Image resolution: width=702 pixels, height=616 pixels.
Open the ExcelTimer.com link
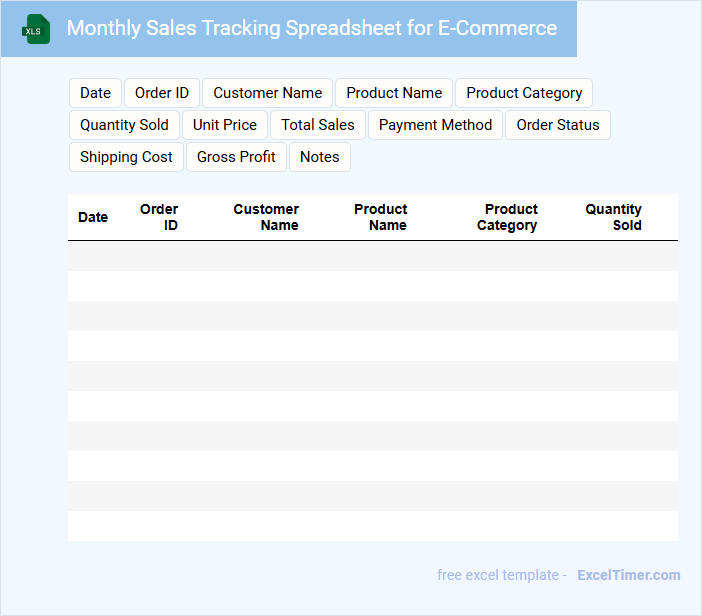628,575
